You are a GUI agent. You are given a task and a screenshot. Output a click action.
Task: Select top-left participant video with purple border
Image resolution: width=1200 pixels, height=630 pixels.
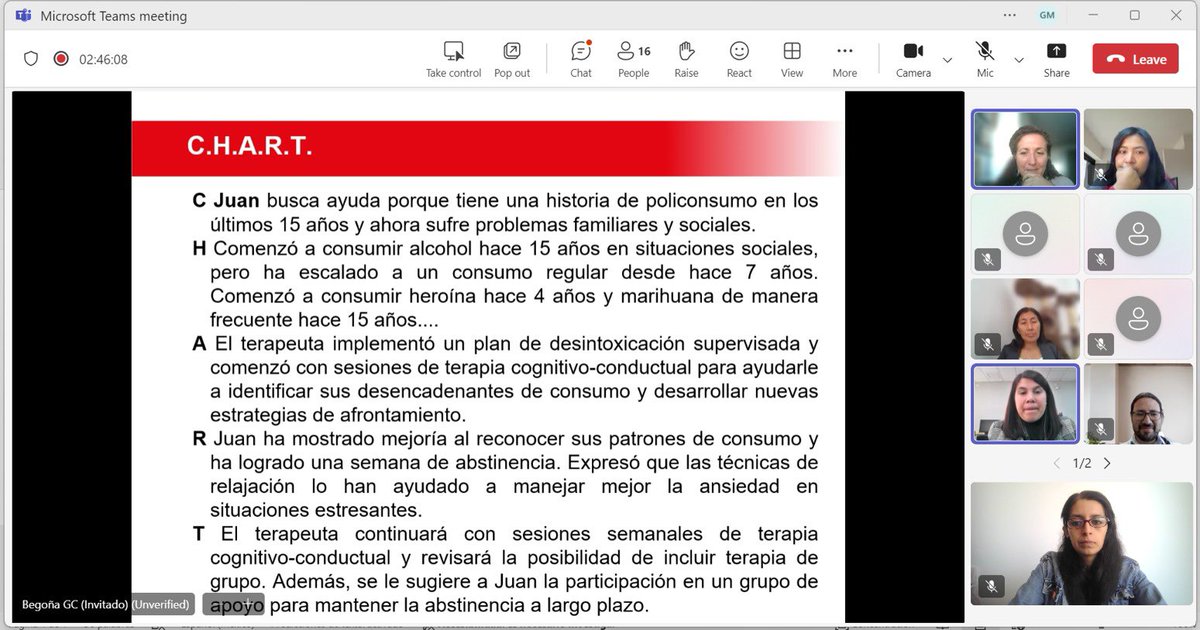tap(1026, 149)
